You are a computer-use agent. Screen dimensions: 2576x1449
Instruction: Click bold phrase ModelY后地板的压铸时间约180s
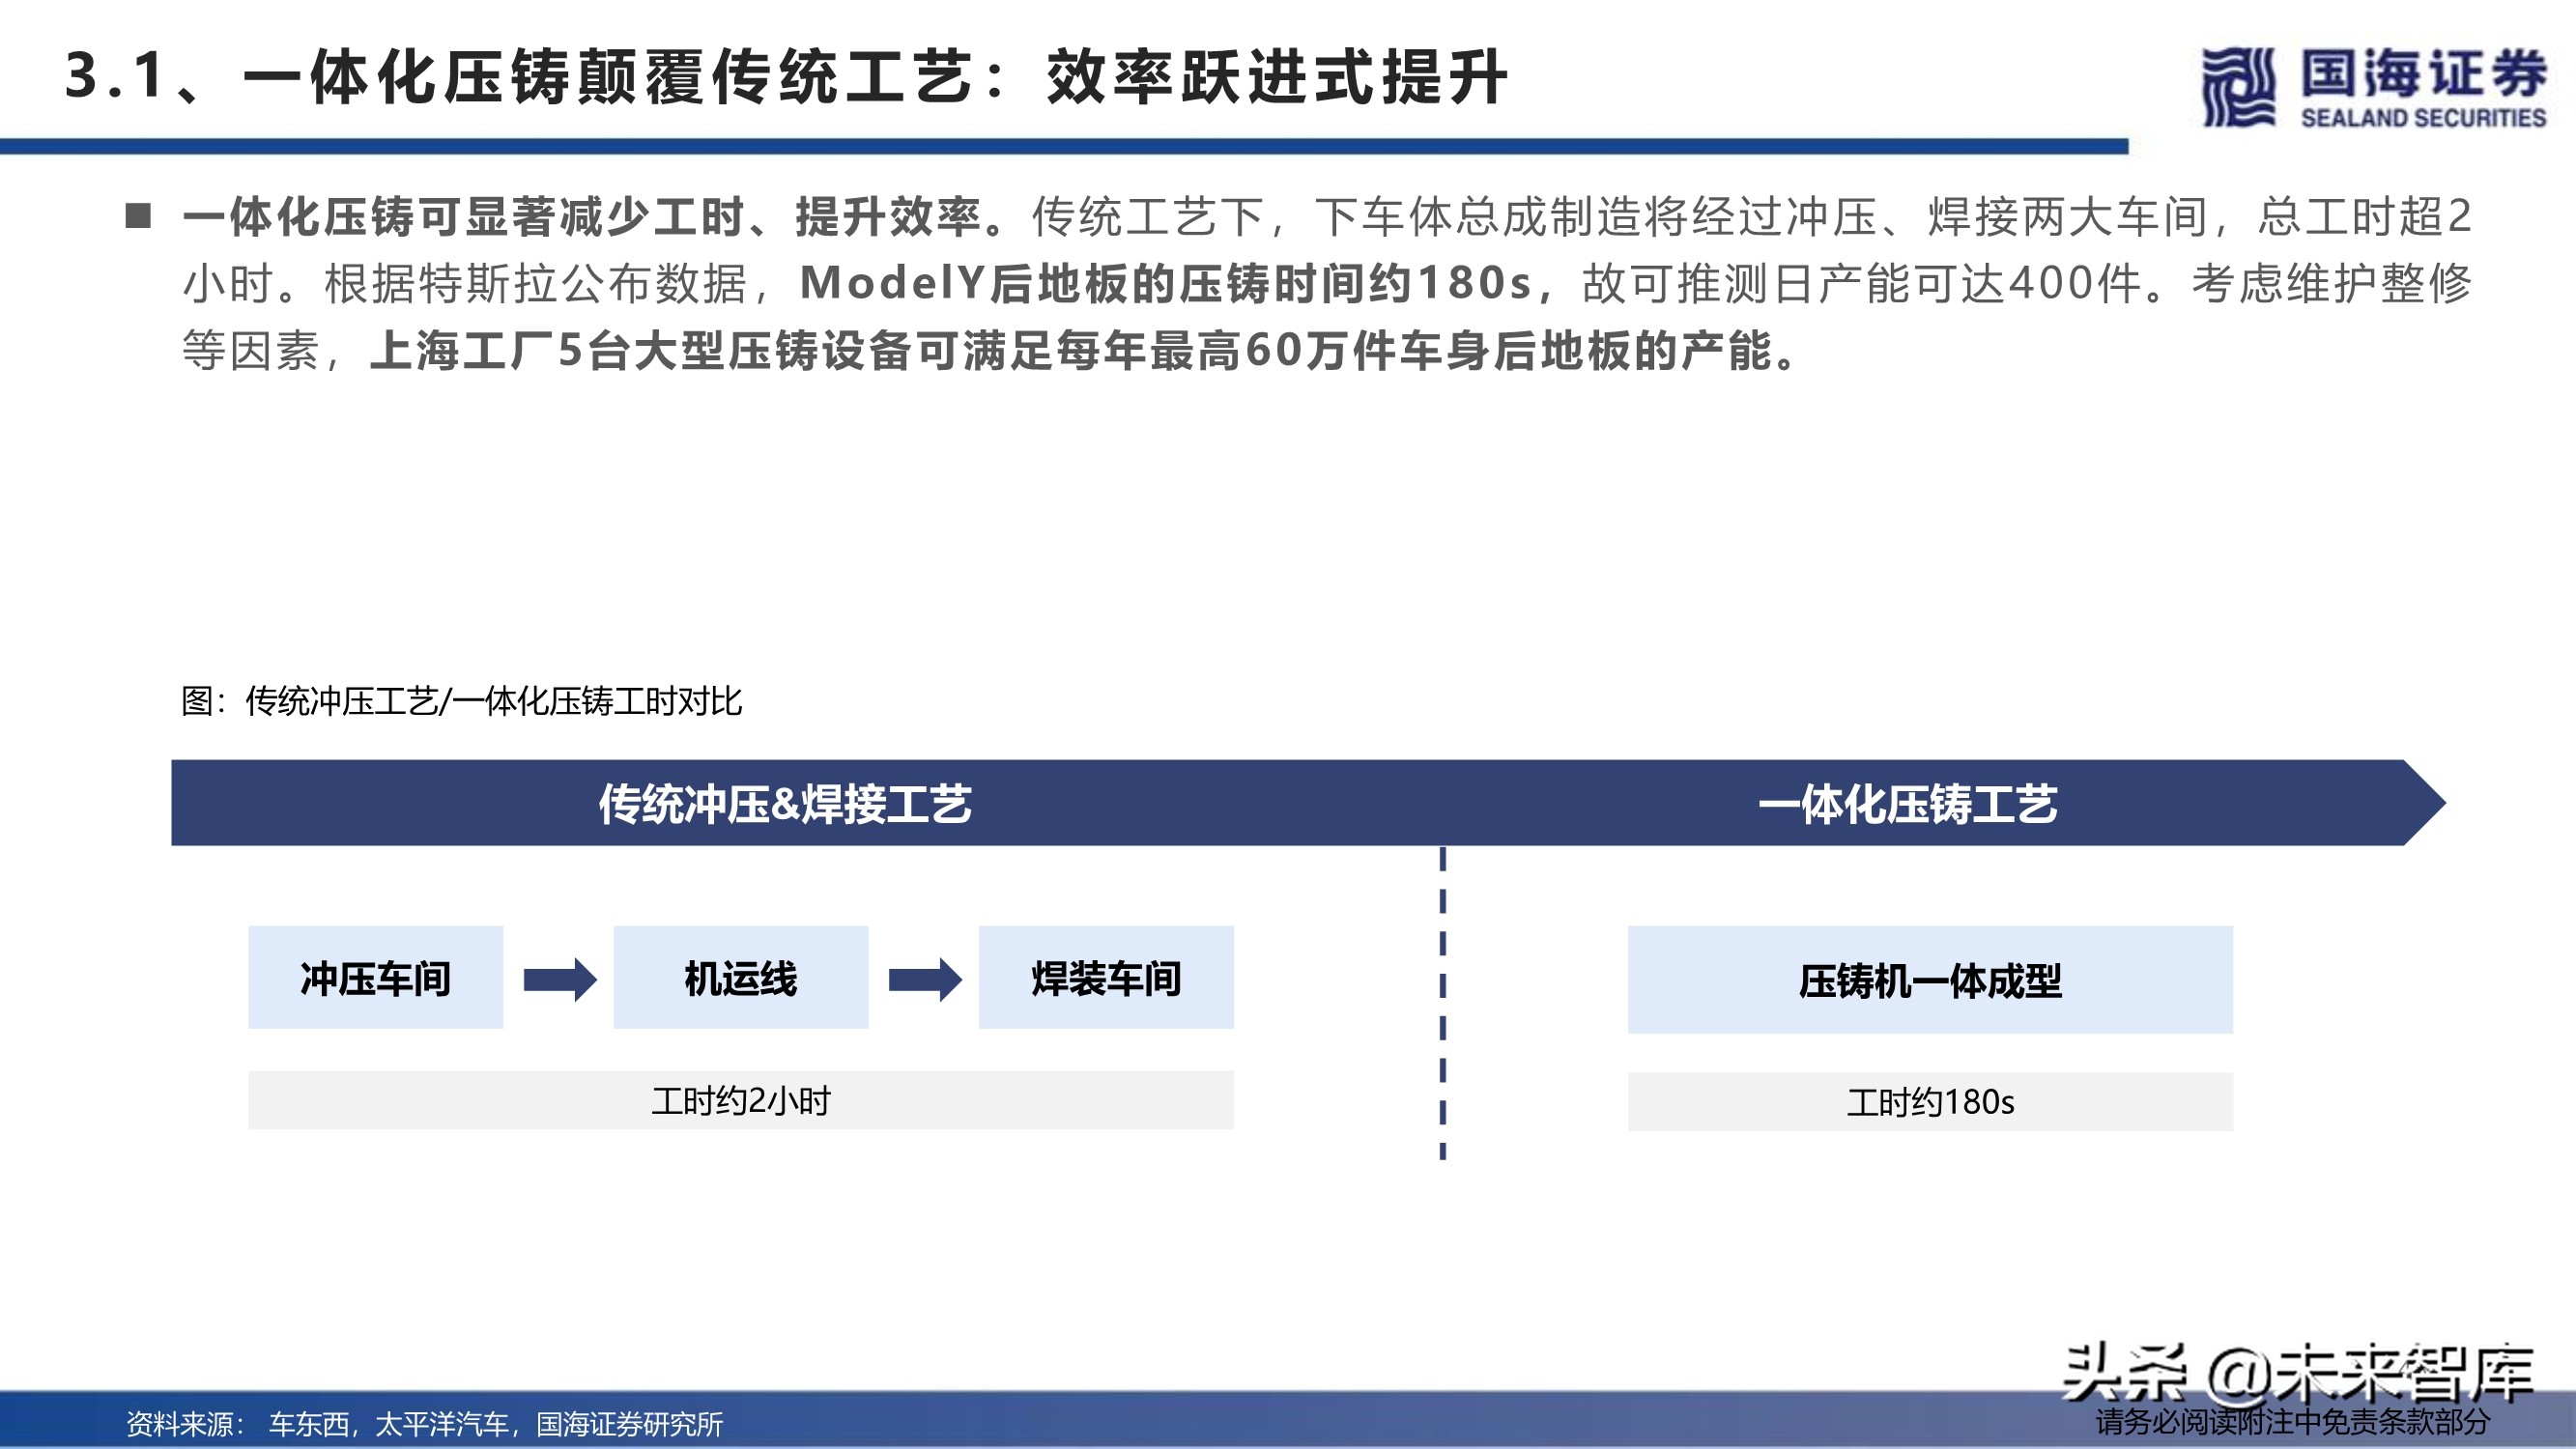click(1166, 283)
